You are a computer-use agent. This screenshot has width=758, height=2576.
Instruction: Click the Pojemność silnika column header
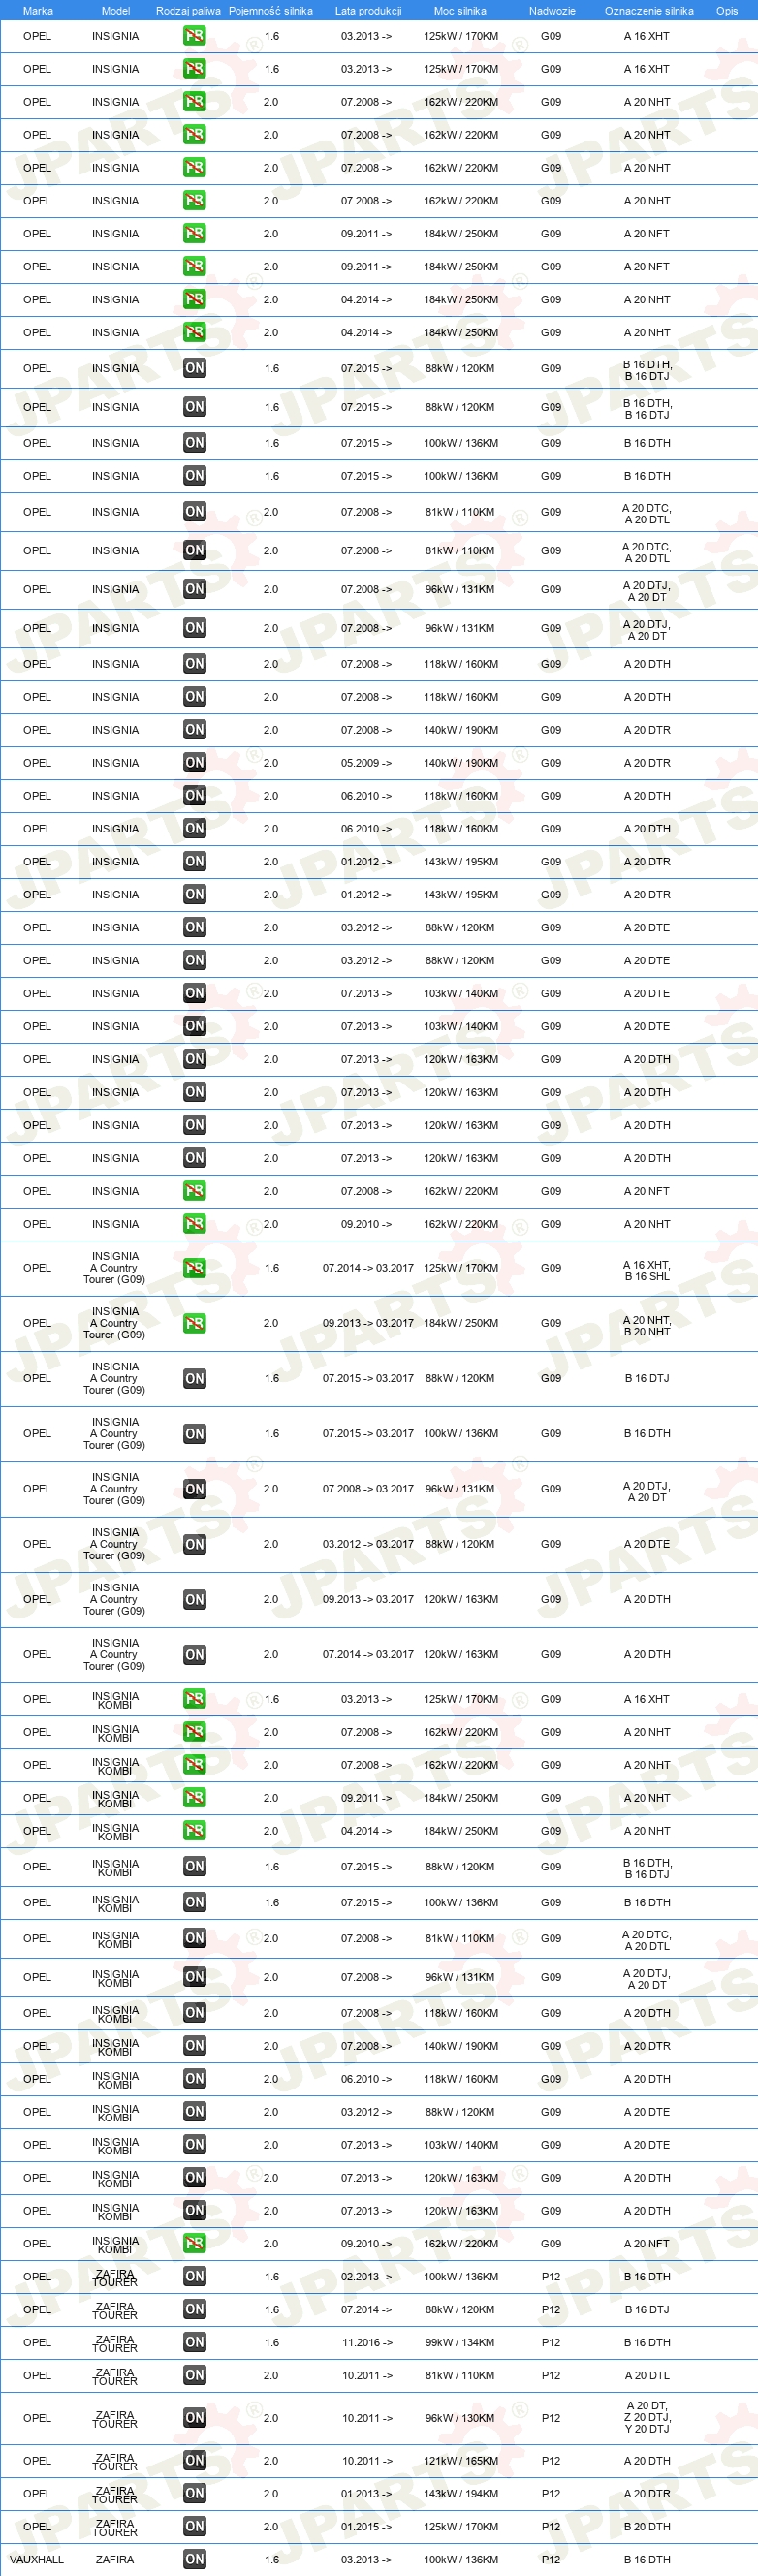point(270,11)
